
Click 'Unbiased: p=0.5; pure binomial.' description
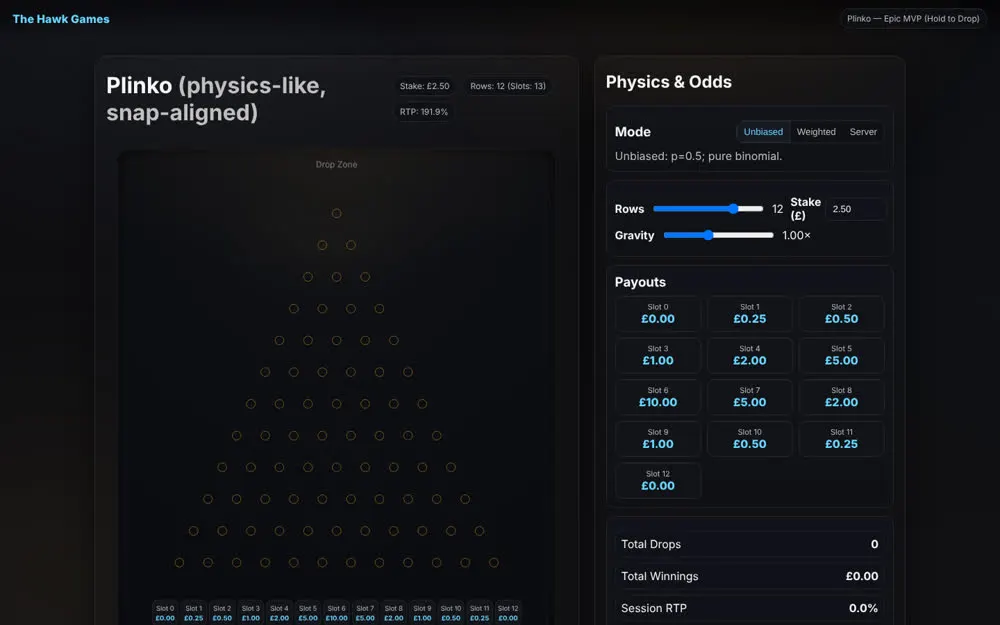pos(698,156)
